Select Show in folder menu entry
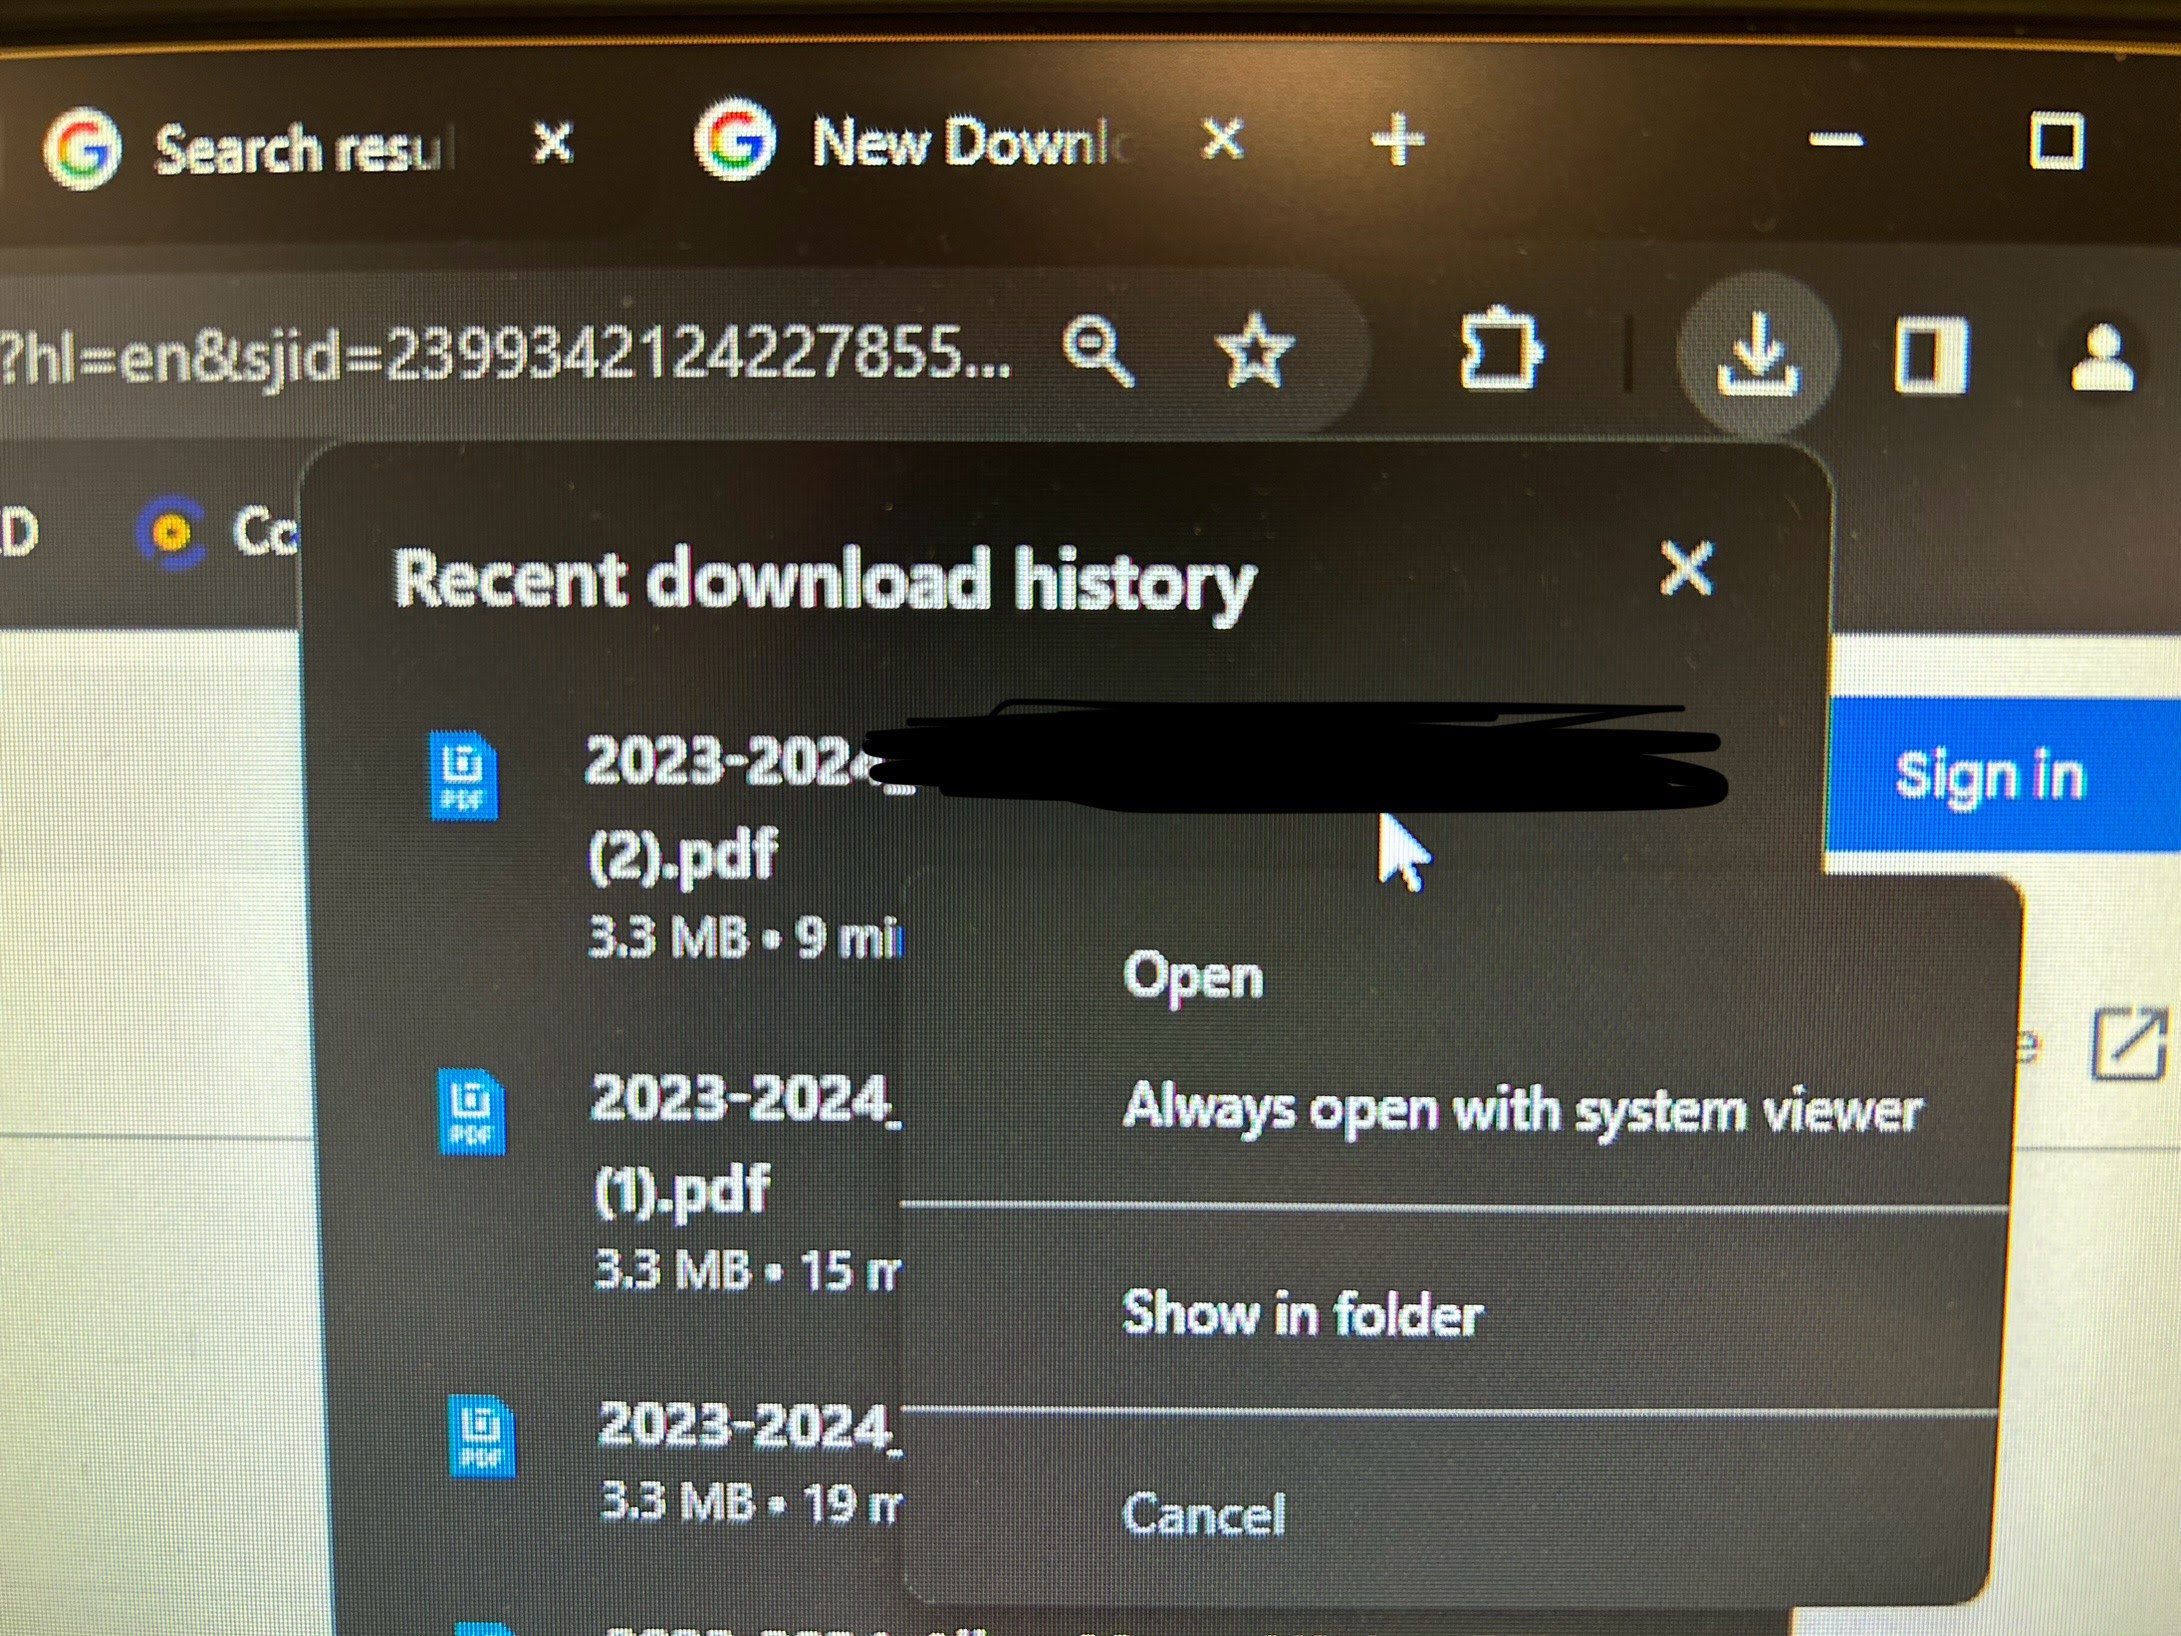Image resolution: width=2181 pixels, height=1636 pixels. (1301, 1313)
